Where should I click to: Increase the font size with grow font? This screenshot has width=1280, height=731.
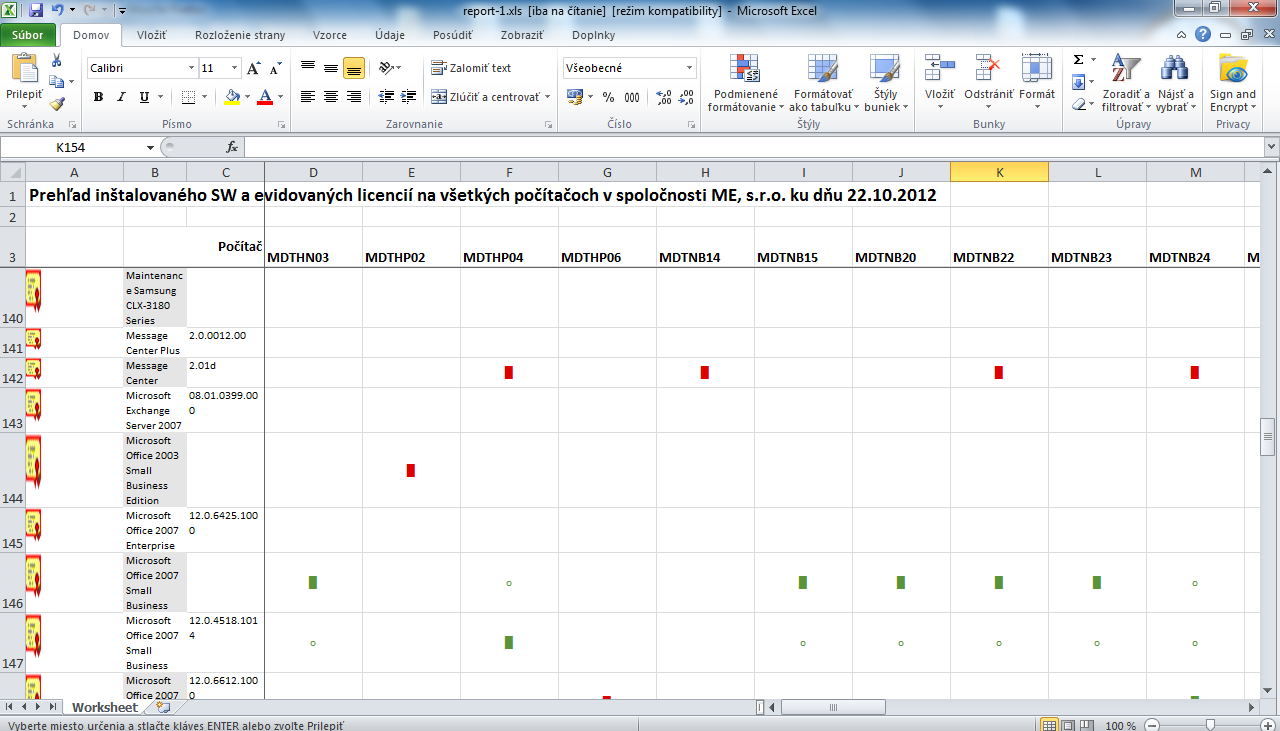[253, 68]
